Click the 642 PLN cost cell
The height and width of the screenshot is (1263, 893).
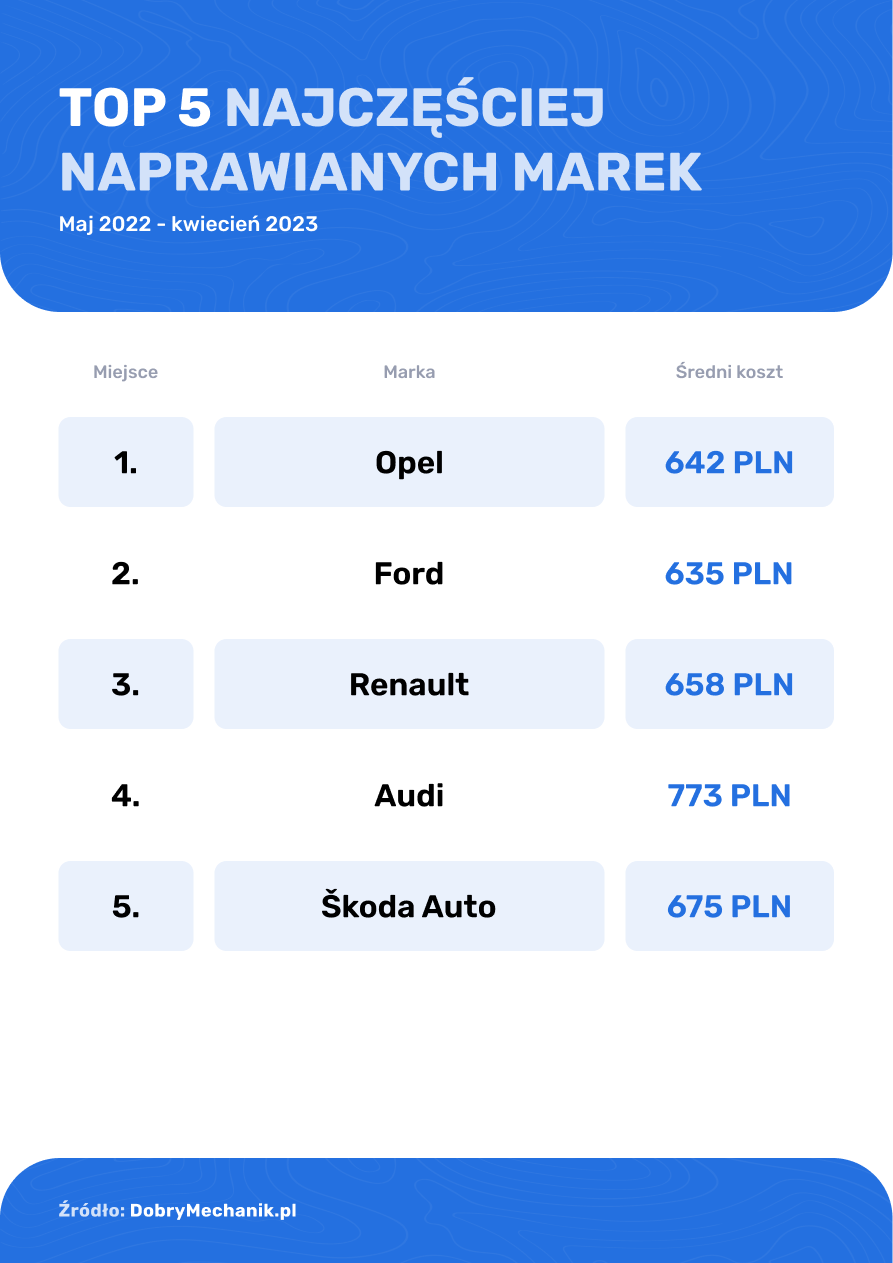point(729,462)
